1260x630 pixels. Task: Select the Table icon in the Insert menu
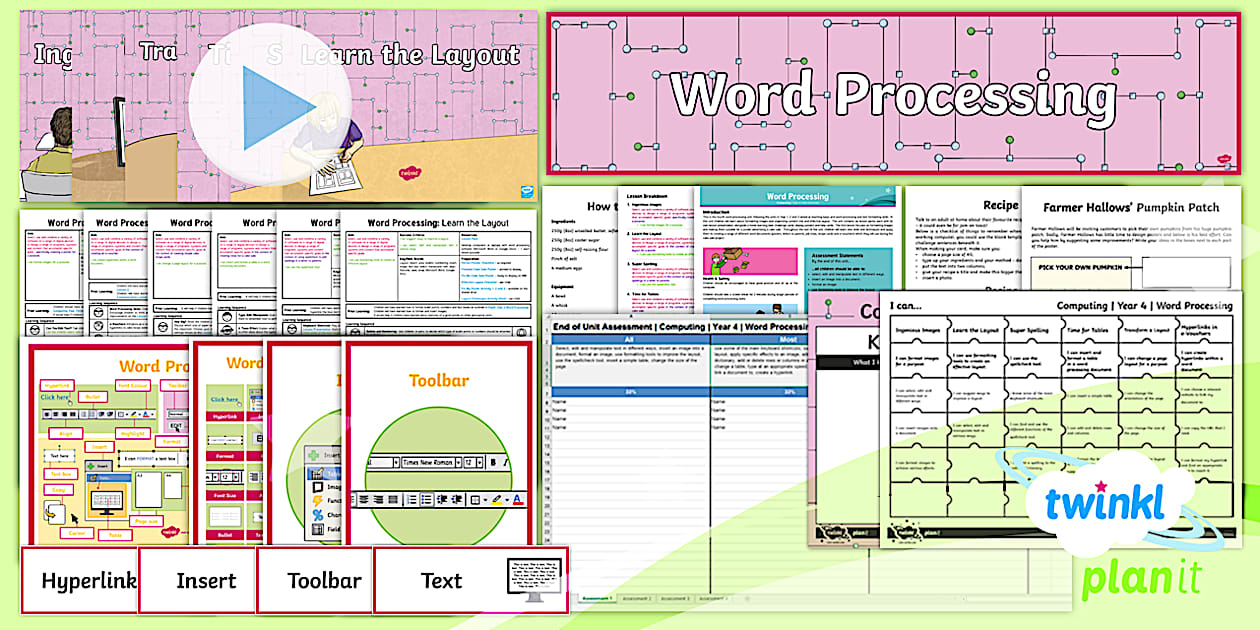coord(319,474)
